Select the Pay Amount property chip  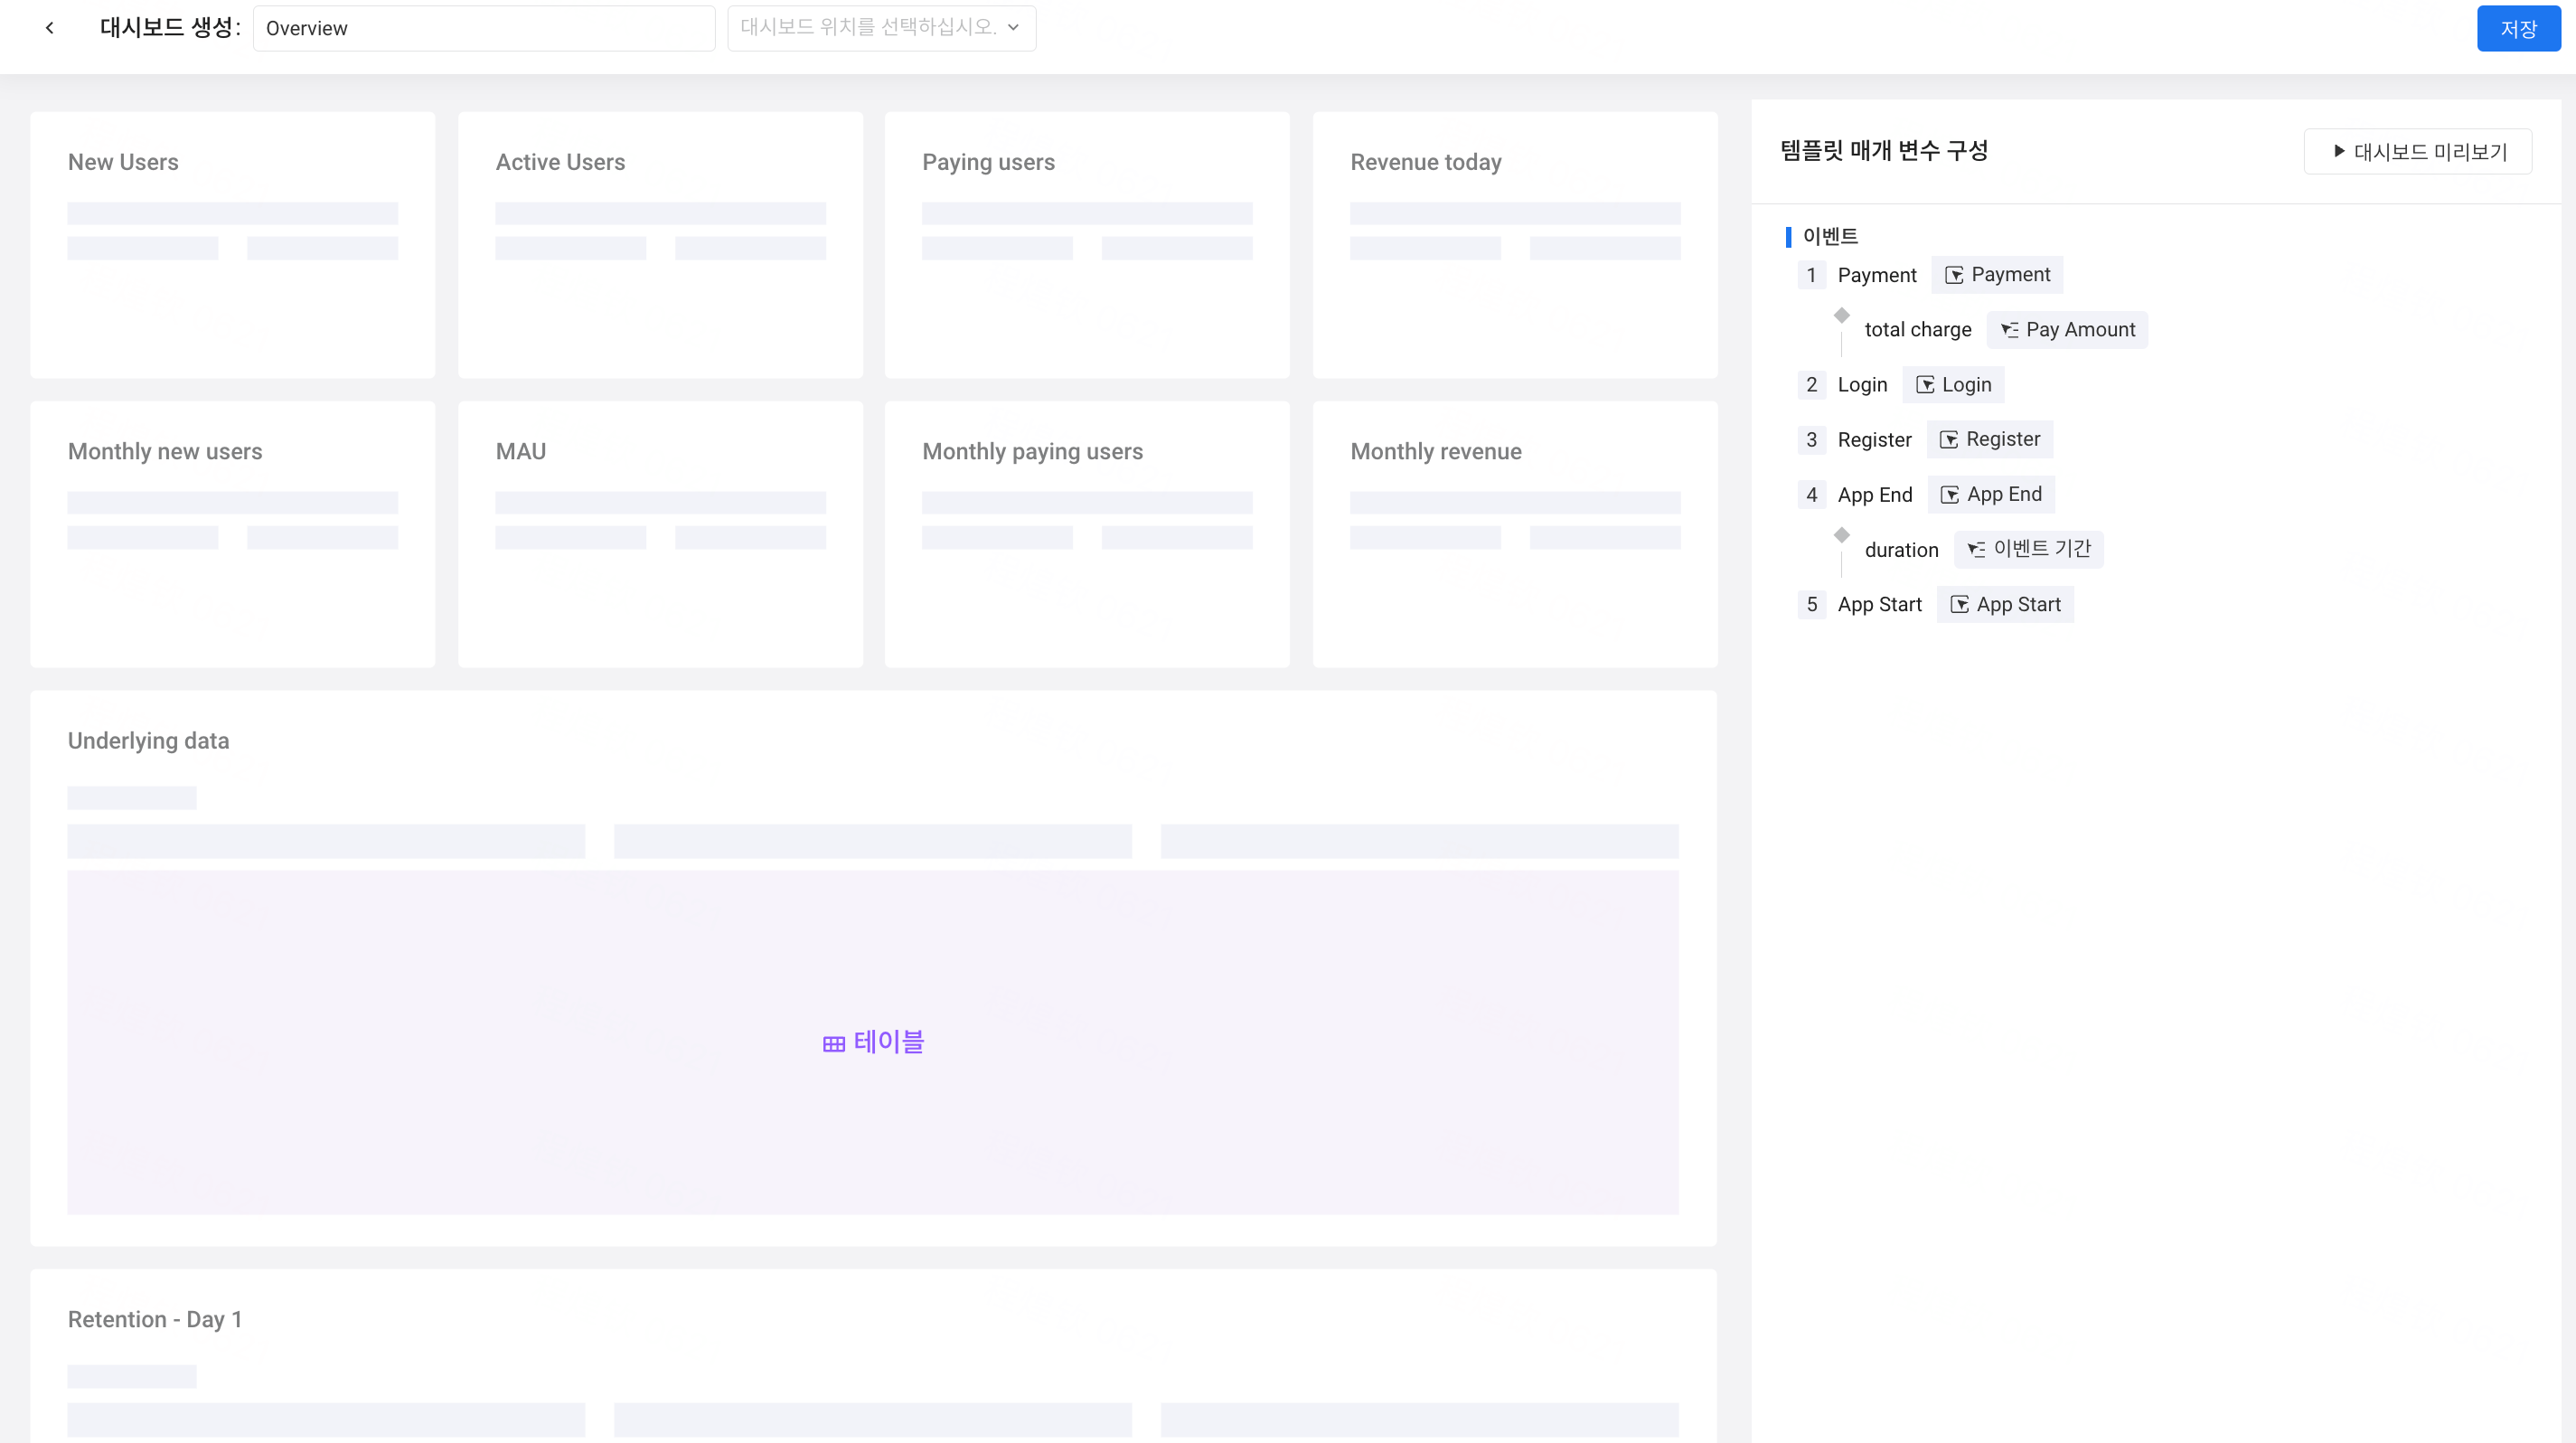pyautogui.click(x=2067, y=330)
